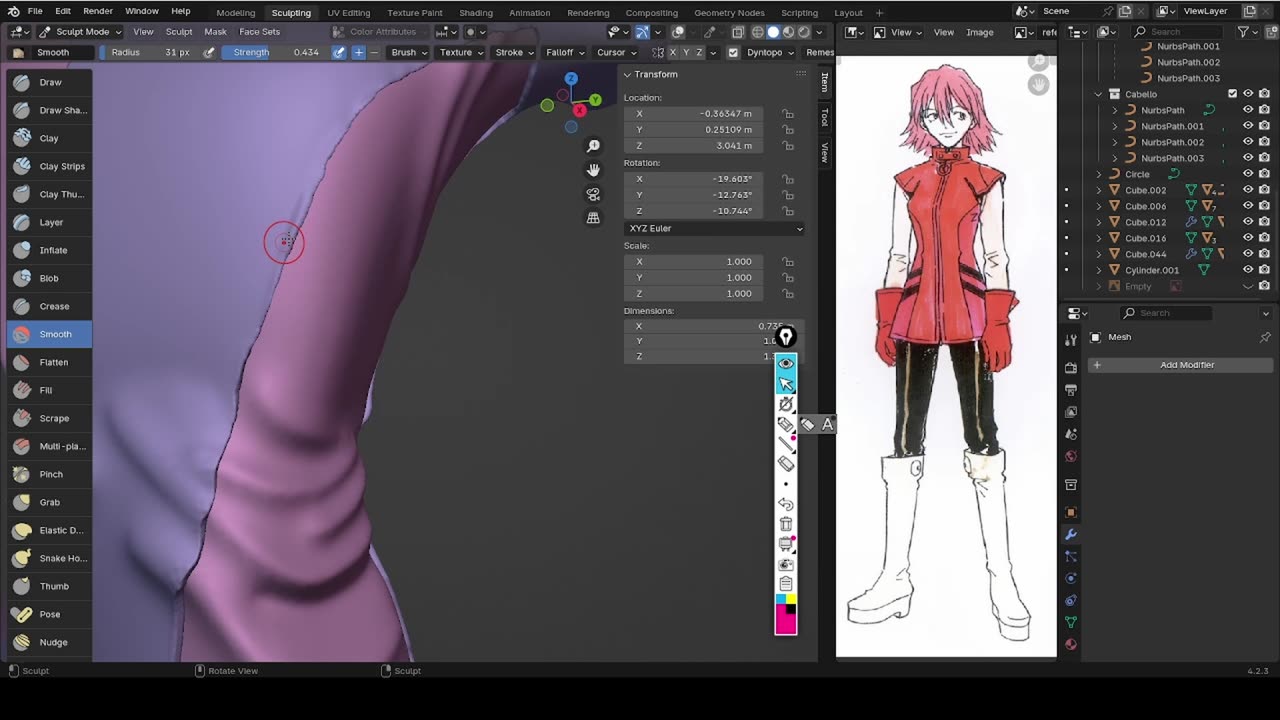Toggle the camera view icon
Image resolution: width=1280 pixels, height=720 pixels.
(x=593, y=194)
